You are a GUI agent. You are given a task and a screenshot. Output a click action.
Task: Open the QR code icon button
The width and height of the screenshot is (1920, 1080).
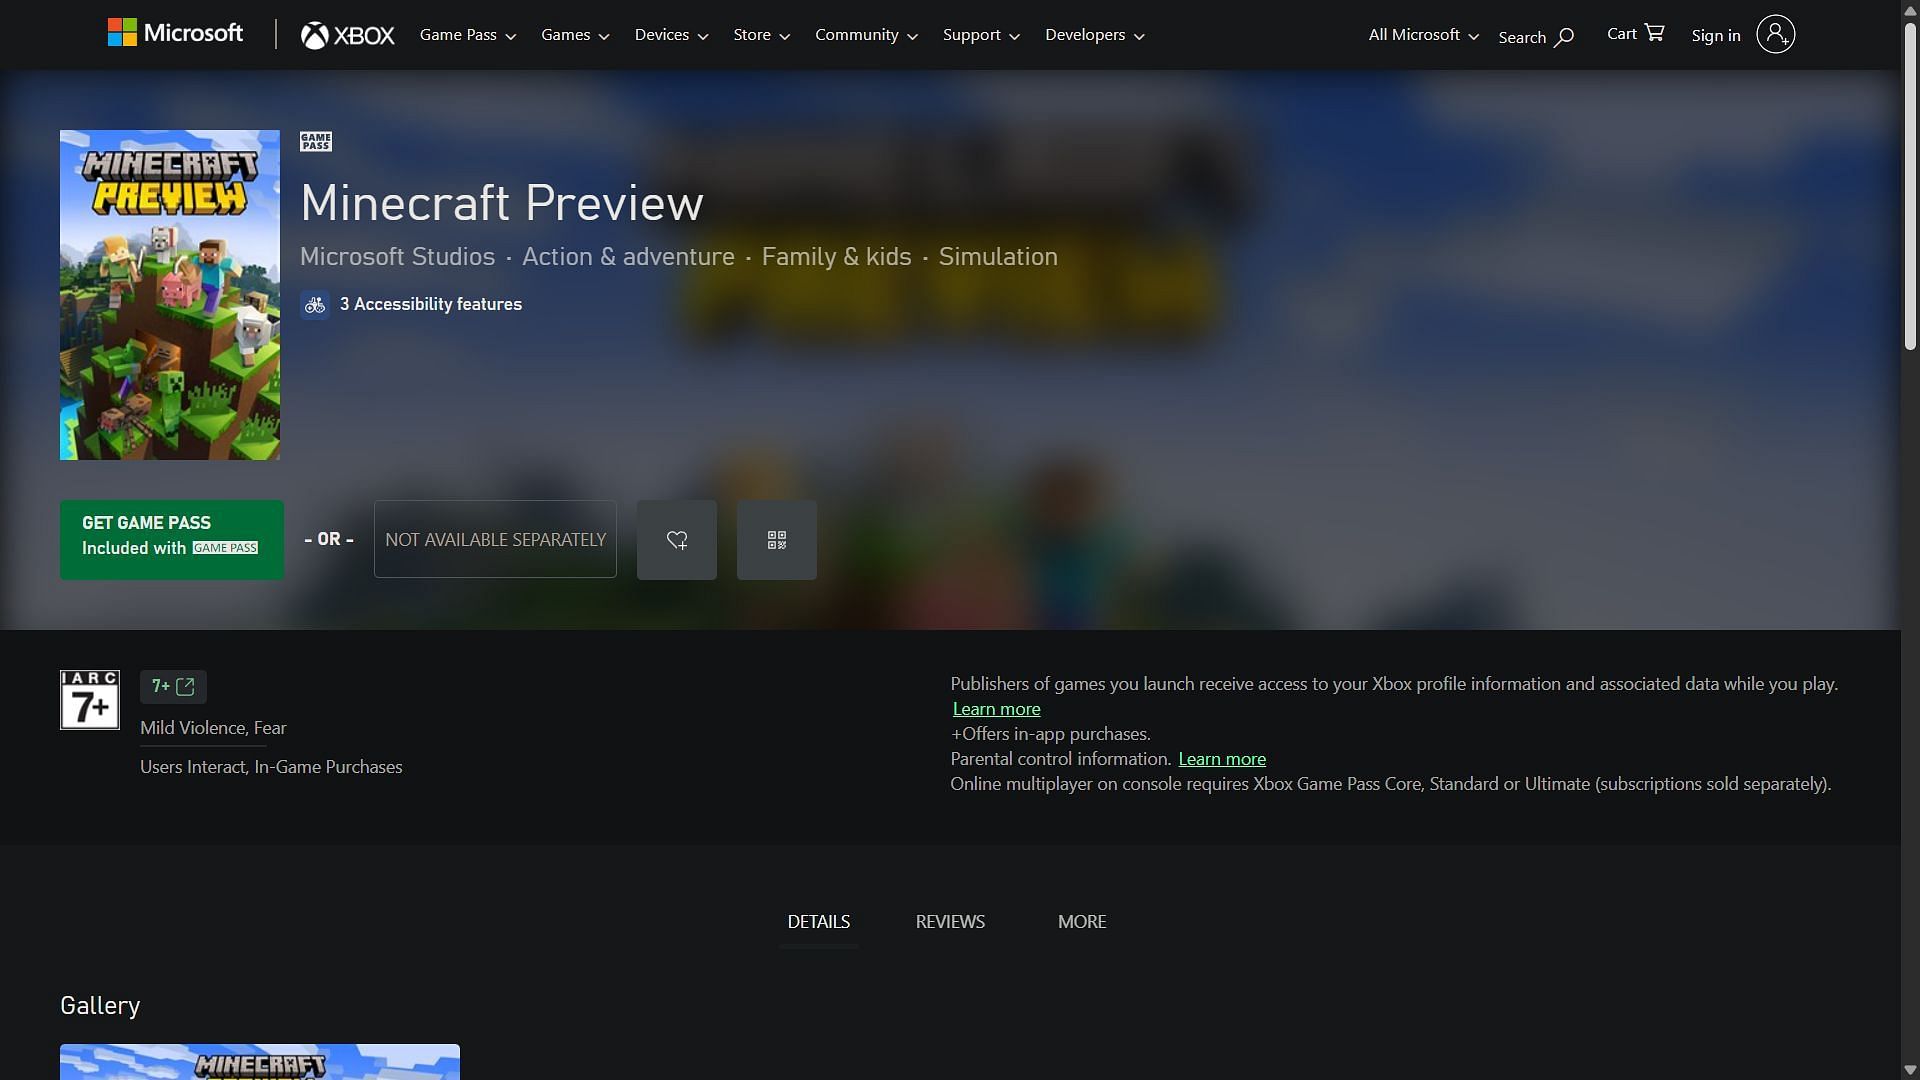(777, 540)
